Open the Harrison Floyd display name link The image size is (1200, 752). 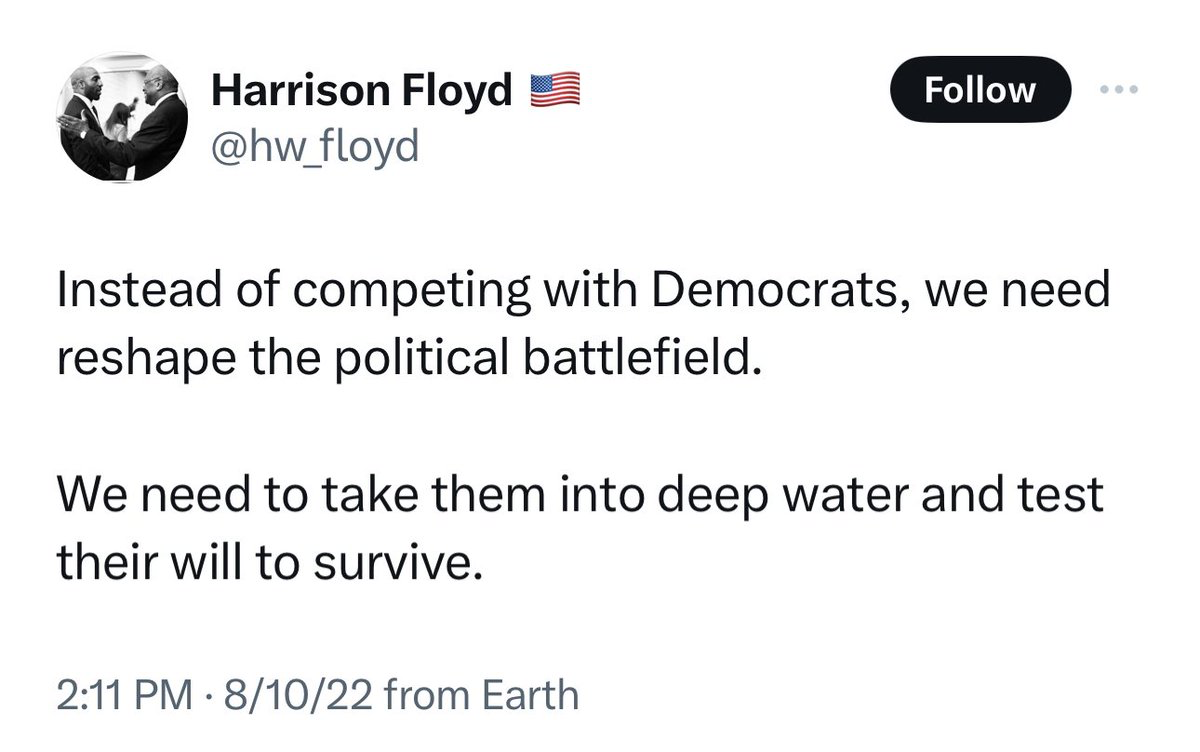(x=362, y=91)
